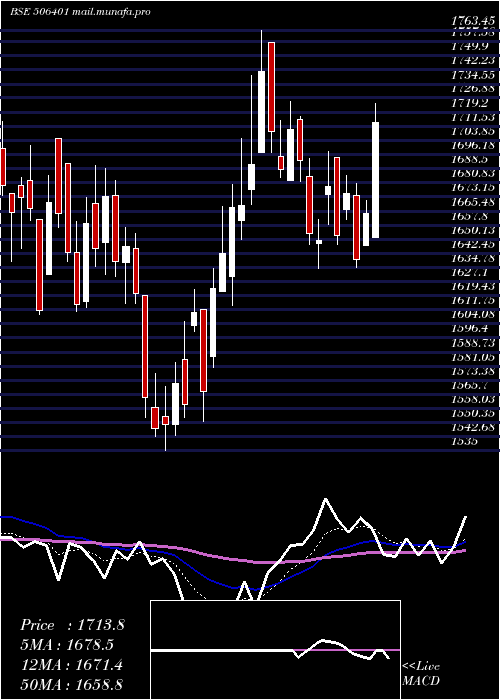This screenshot has height=700, width=500.
Task: Click the last tall white candle at right end
Action: (375, 180)
